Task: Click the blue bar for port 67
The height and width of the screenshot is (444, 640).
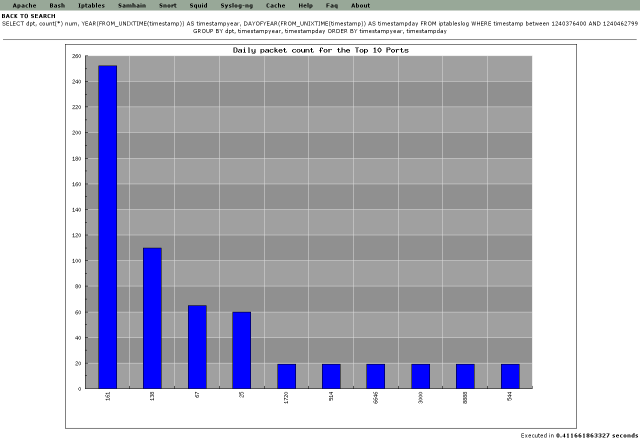Action: [197, 347]
